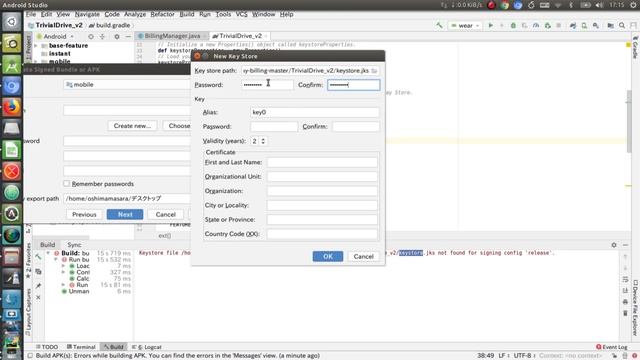
Task: Click the power menu icon in top bar
Action: pyautogui.click(x=633, y=5)
